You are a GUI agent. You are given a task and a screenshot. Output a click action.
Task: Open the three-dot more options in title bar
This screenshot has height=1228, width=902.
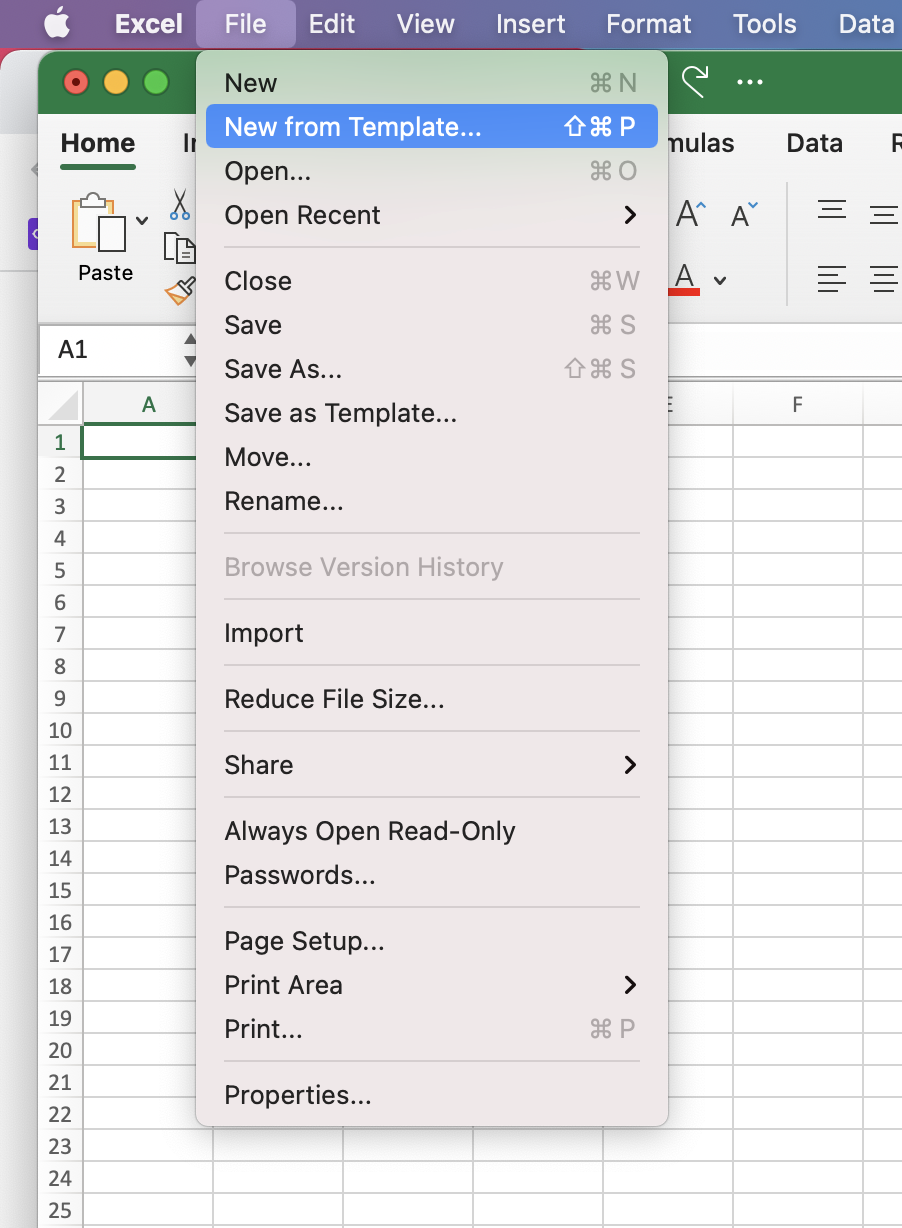[750, 82]
